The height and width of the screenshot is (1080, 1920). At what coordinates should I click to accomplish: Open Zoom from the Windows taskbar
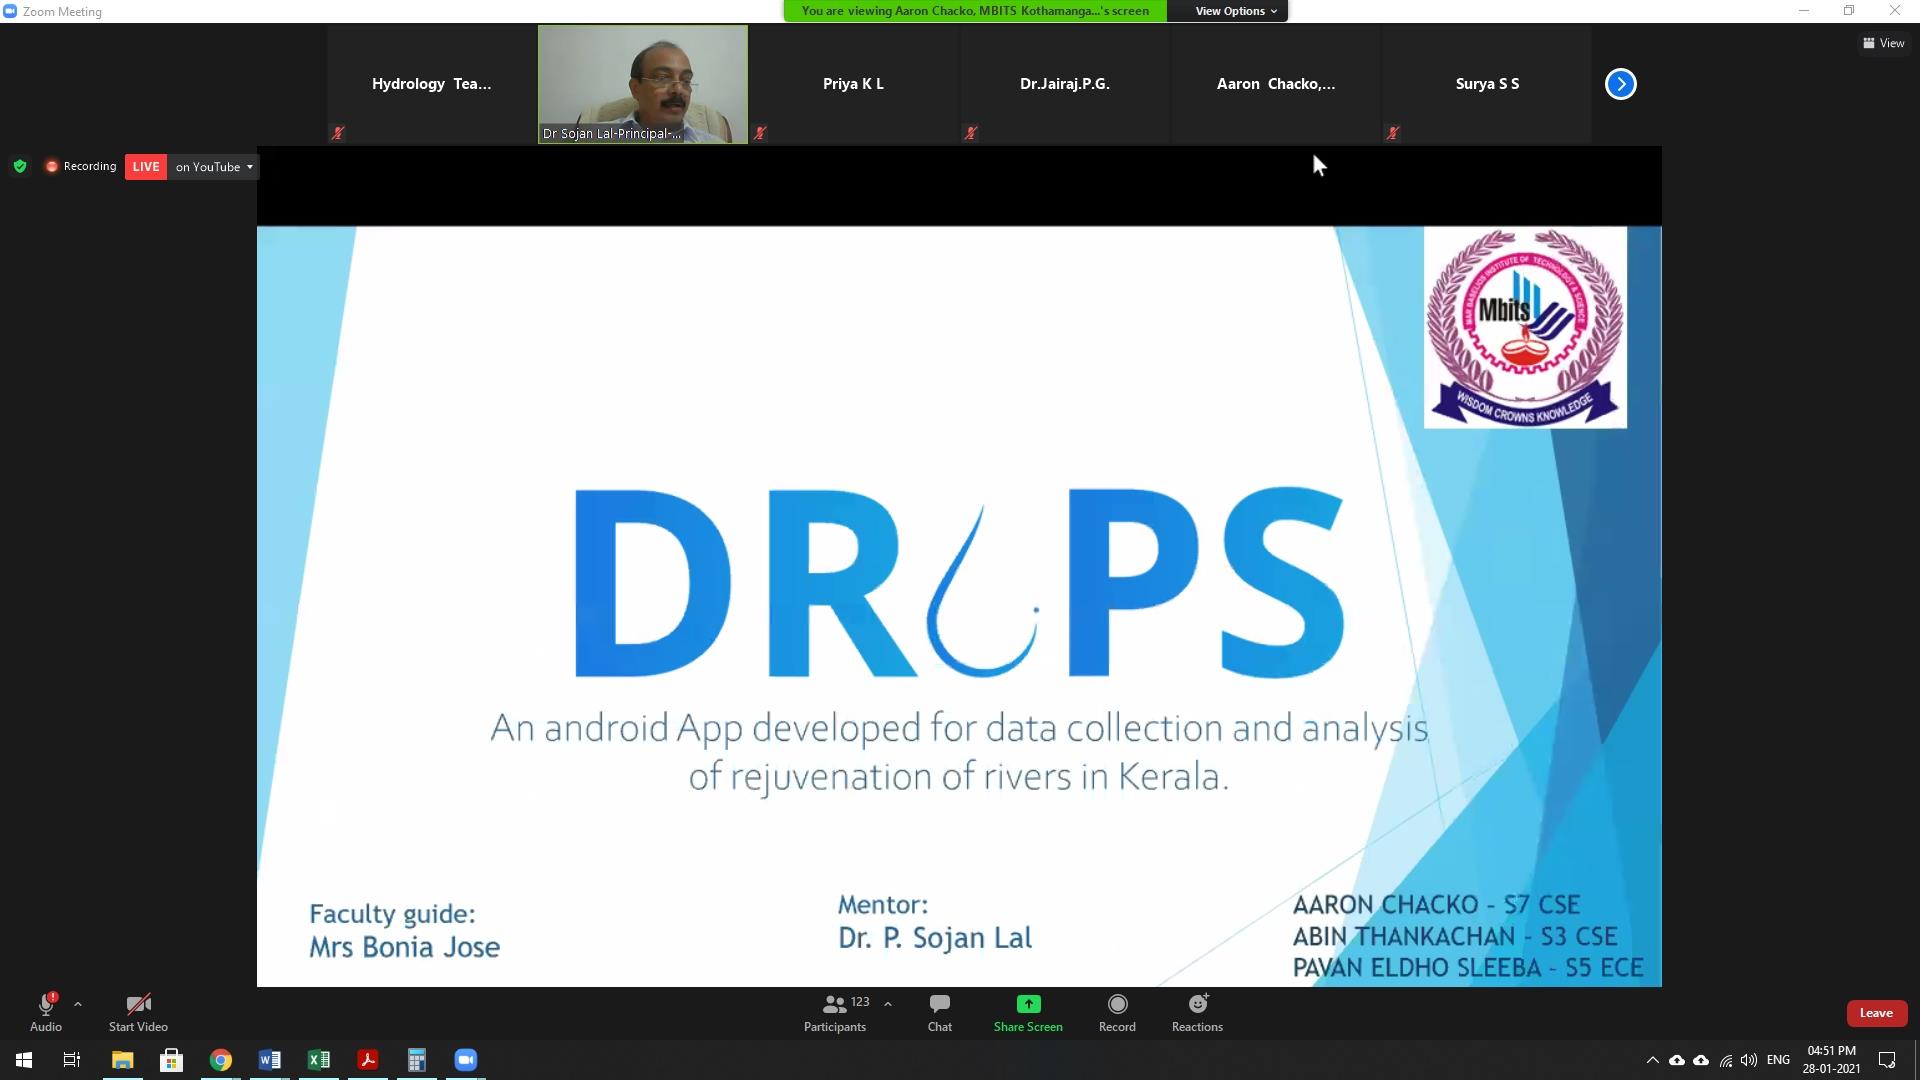pyautogui.click(x=466, y=1060)
